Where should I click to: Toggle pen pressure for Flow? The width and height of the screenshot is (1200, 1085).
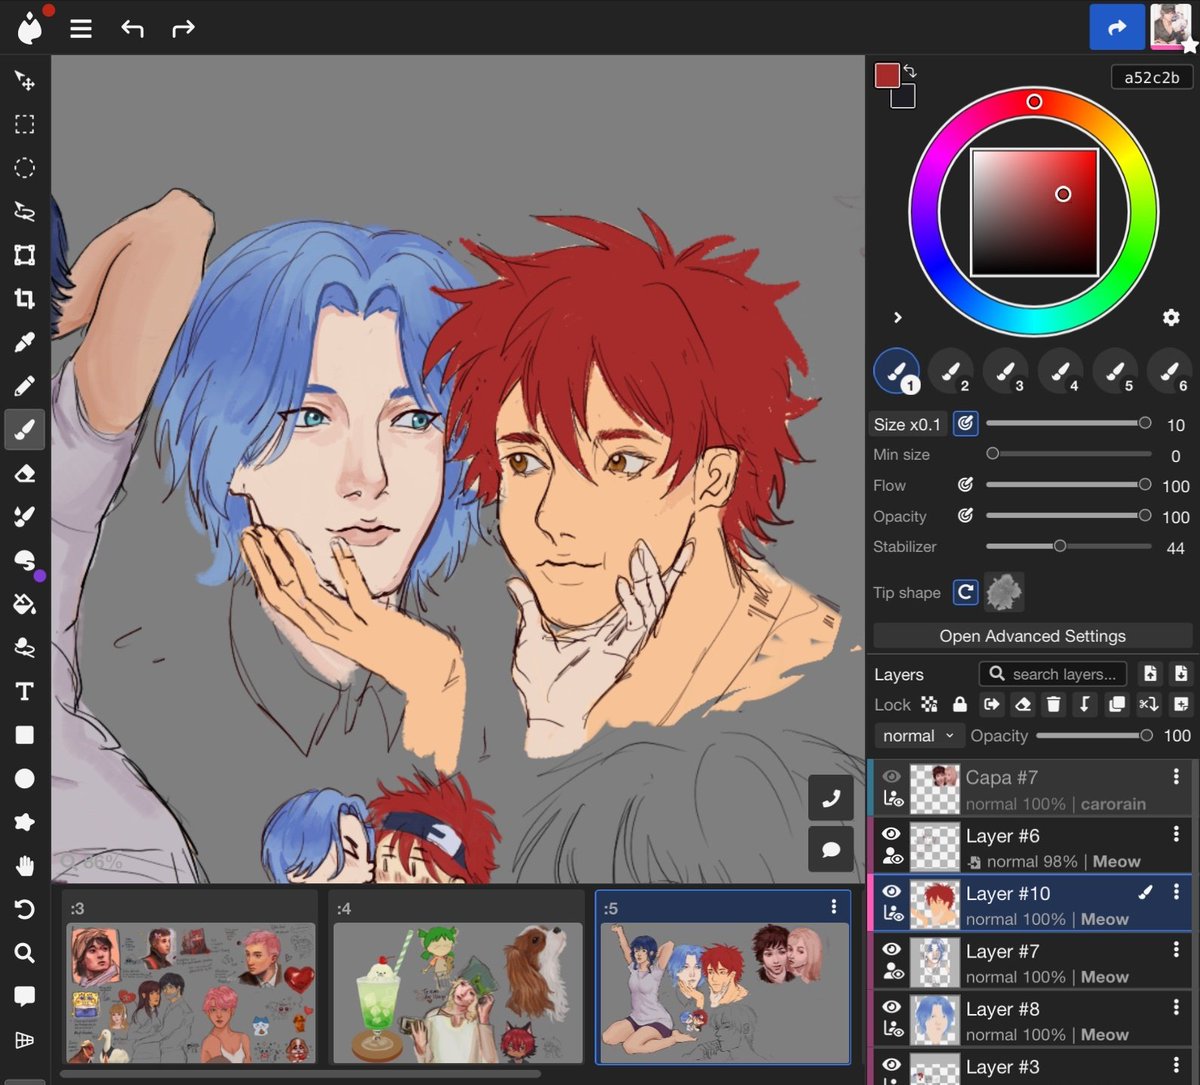point(965,485)
